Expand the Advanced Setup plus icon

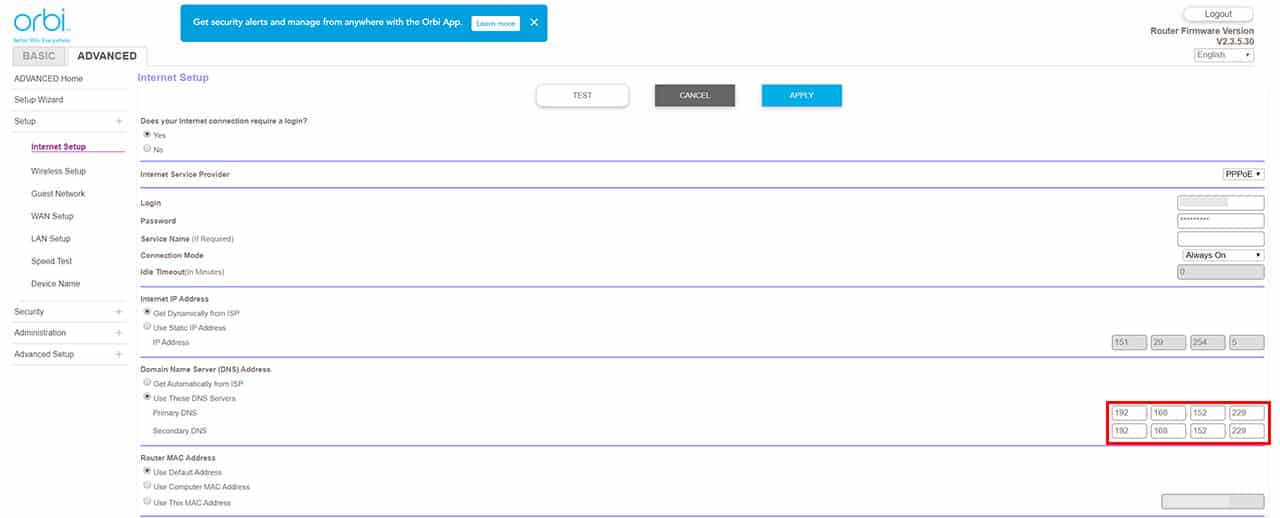tap(119, 354)
